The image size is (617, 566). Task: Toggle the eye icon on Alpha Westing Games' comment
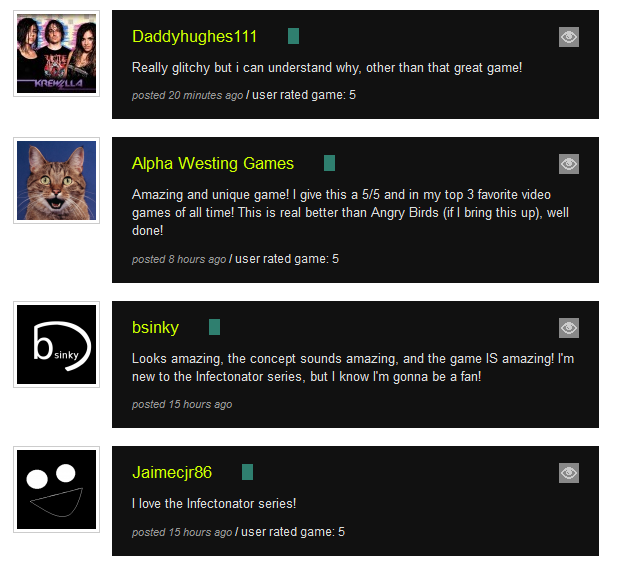pos(569,164)
